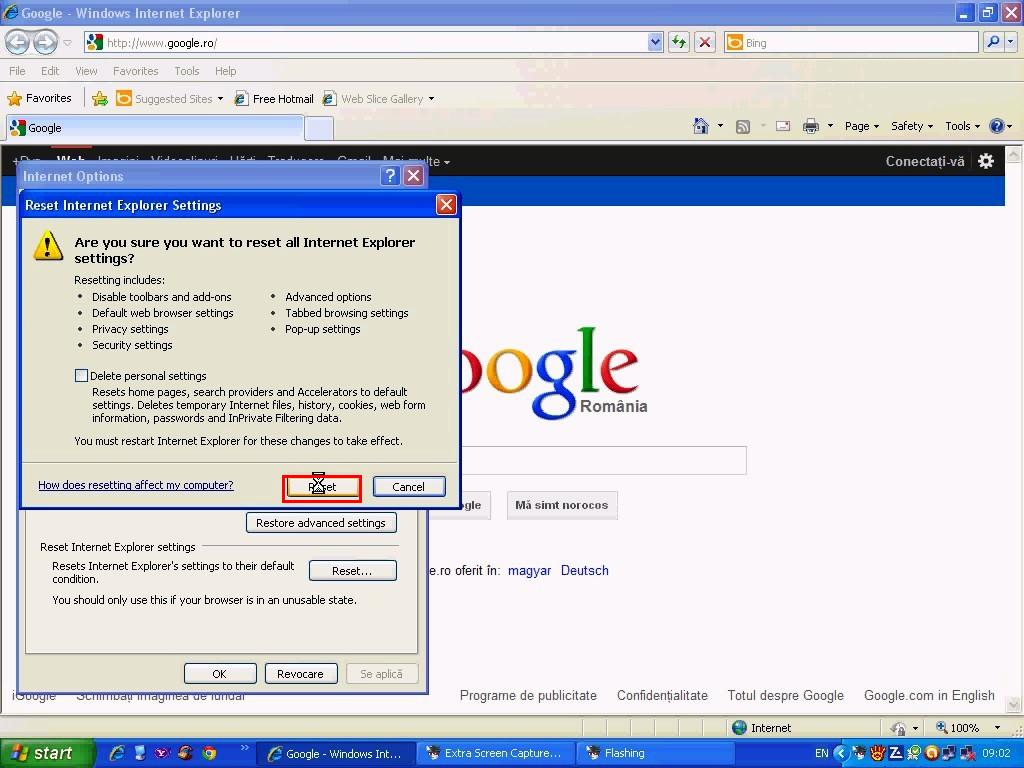Click the Print icon

pyautogui.click(x=810, y=126)
